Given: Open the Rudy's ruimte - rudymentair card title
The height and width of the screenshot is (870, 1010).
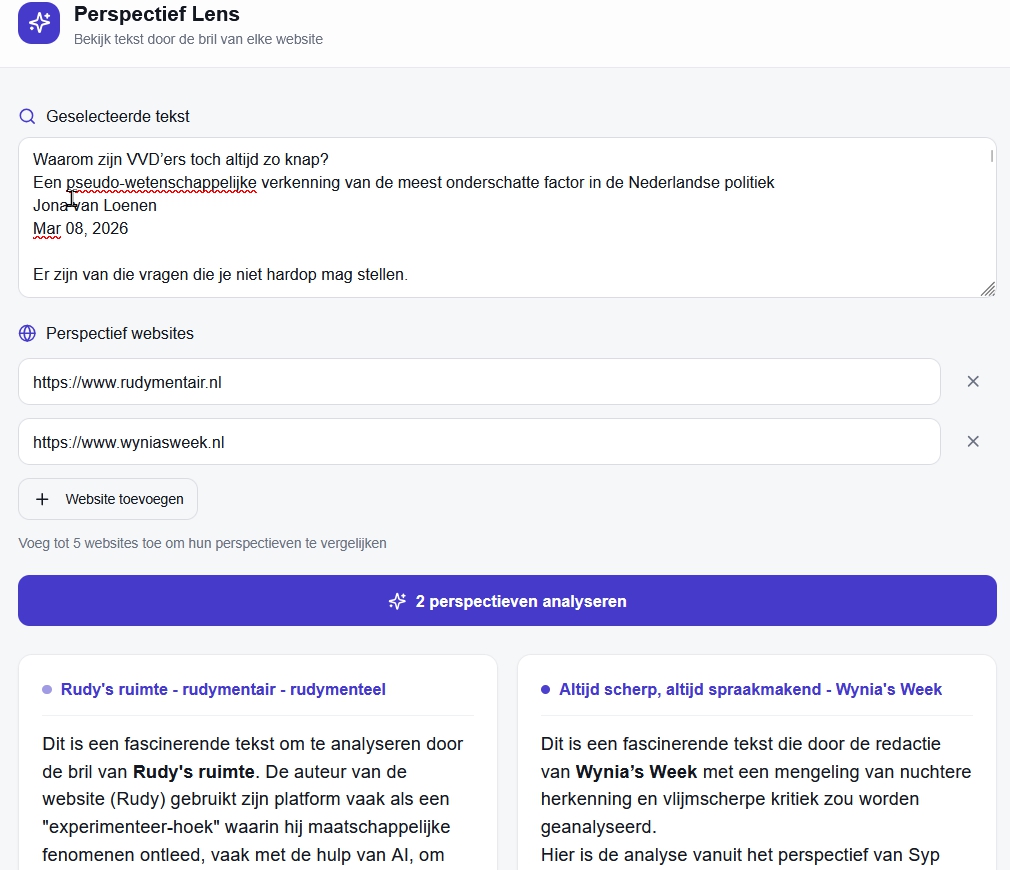Looking at the screenshot, I should coord(223,689).
